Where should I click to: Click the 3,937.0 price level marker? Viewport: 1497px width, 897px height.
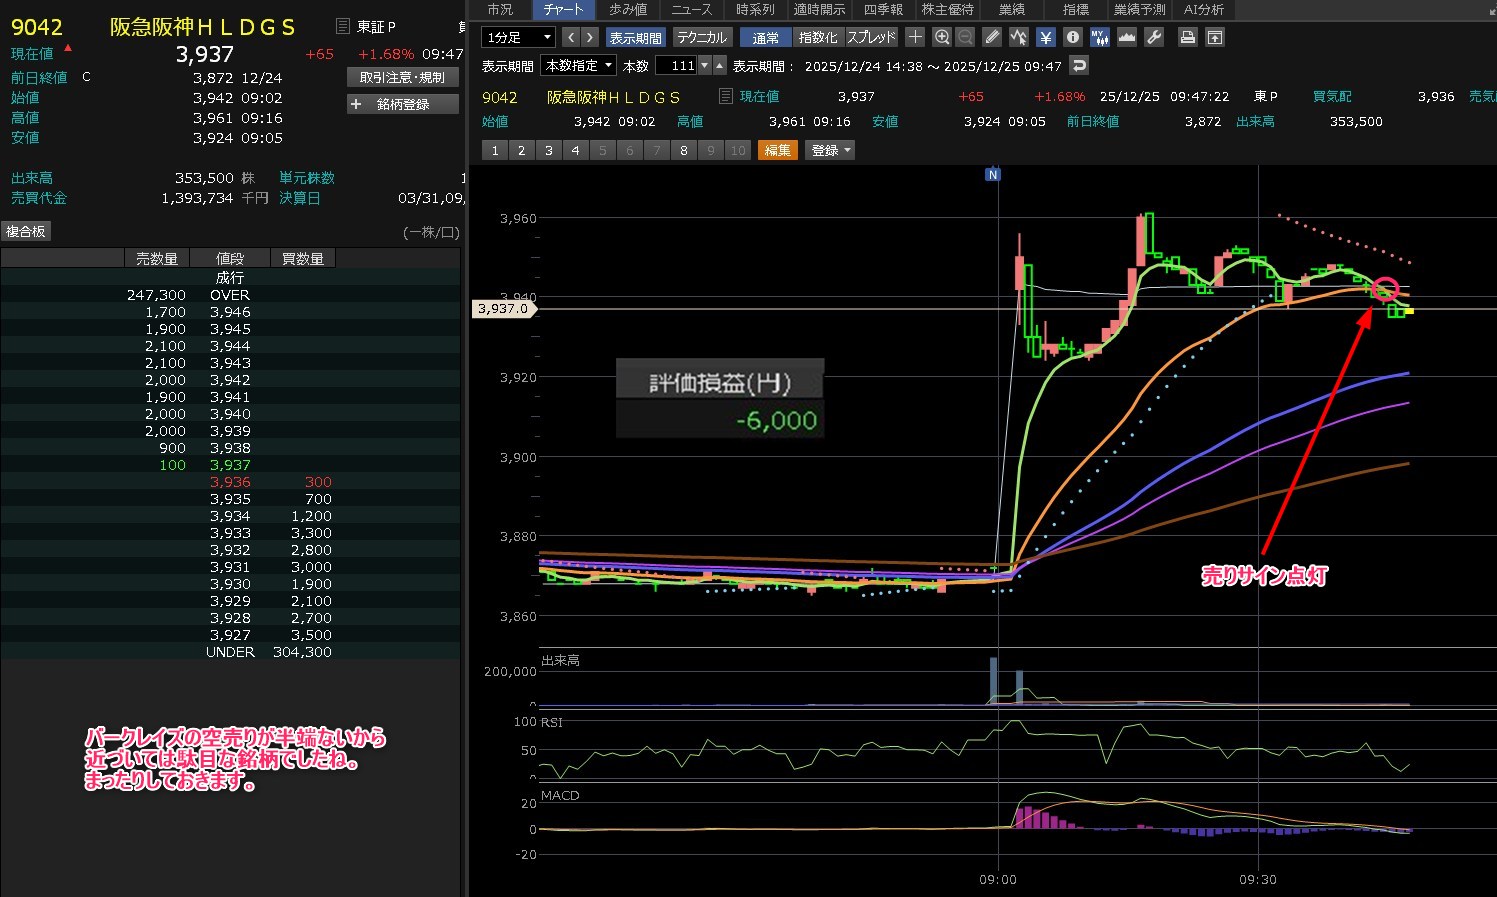point(503,309)
